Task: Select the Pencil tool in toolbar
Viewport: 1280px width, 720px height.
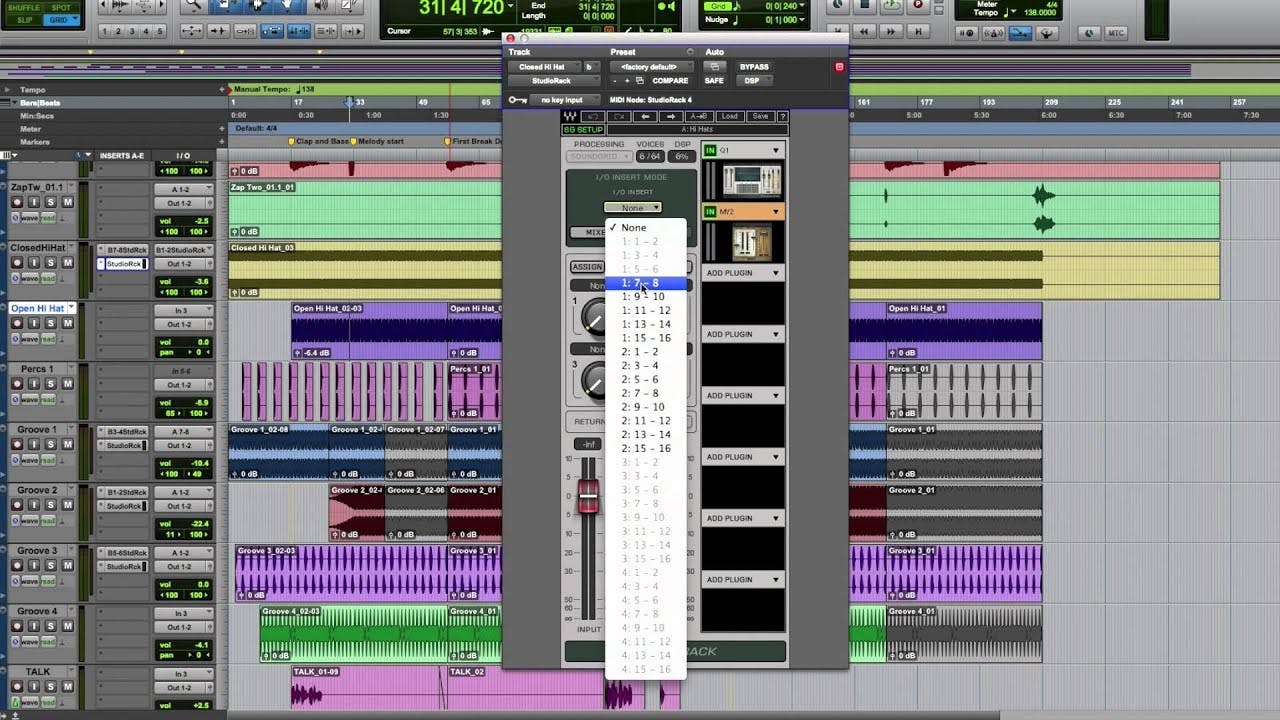Action: click(350, 5)
